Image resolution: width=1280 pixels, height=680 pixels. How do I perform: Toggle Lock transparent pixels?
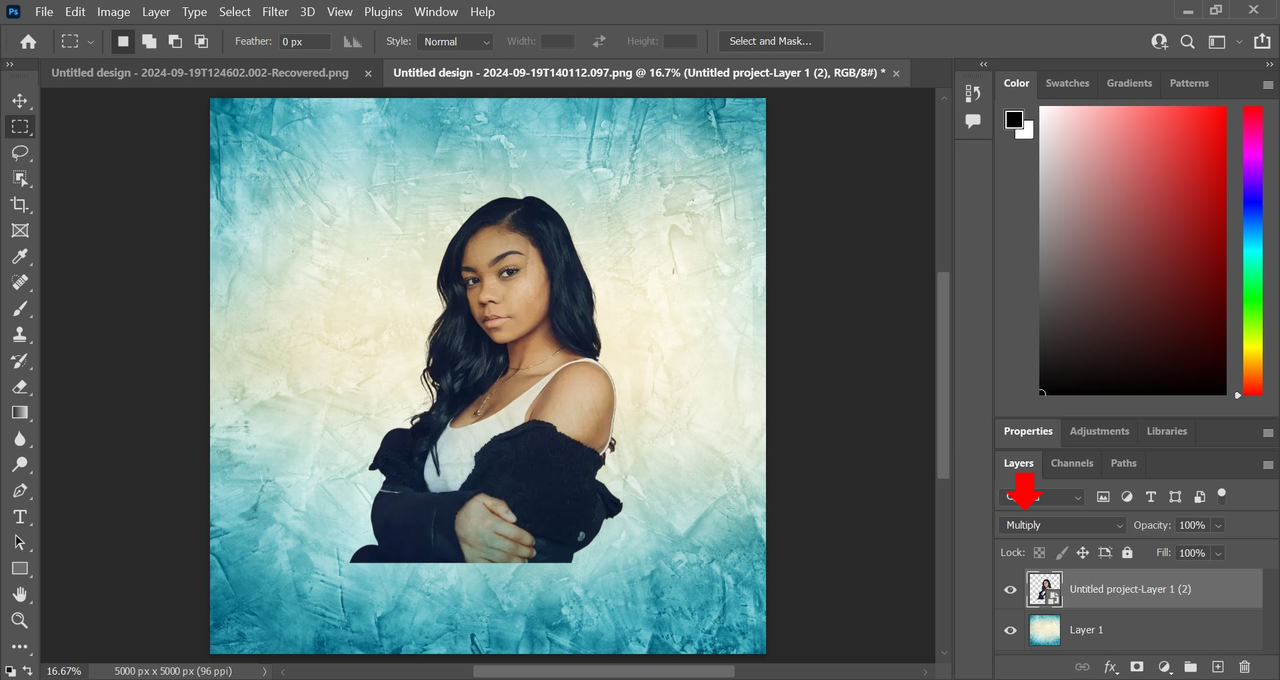pyautogui.click(x=1039, y=552)
